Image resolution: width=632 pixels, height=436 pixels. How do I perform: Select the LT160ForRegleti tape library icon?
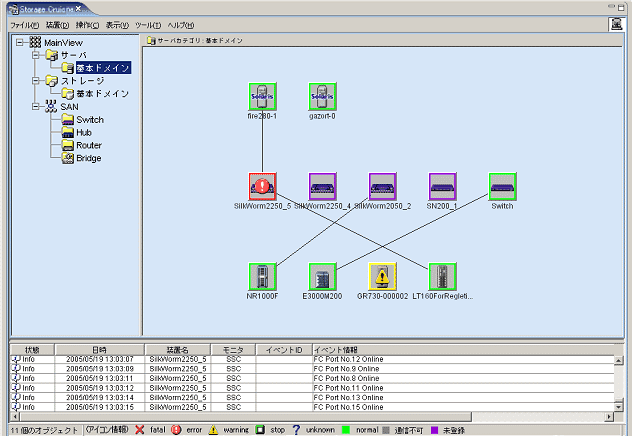click(442, 276)
